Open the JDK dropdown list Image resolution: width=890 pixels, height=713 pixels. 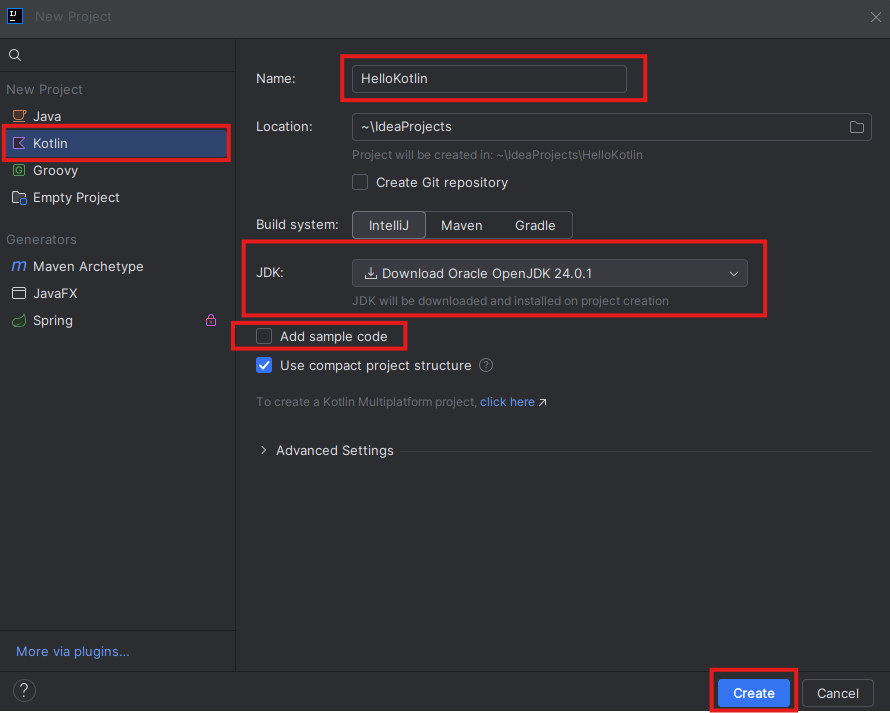pyautogui.click(x=549, y=273)
